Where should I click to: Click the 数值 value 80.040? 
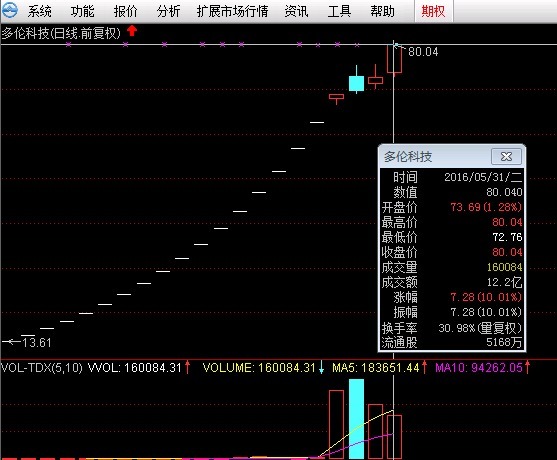[504, 192]
